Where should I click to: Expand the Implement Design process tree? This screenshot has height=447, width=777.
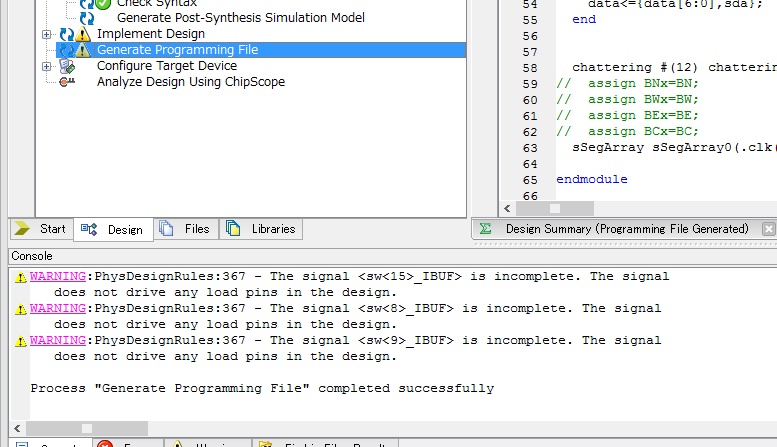point(47,34)
